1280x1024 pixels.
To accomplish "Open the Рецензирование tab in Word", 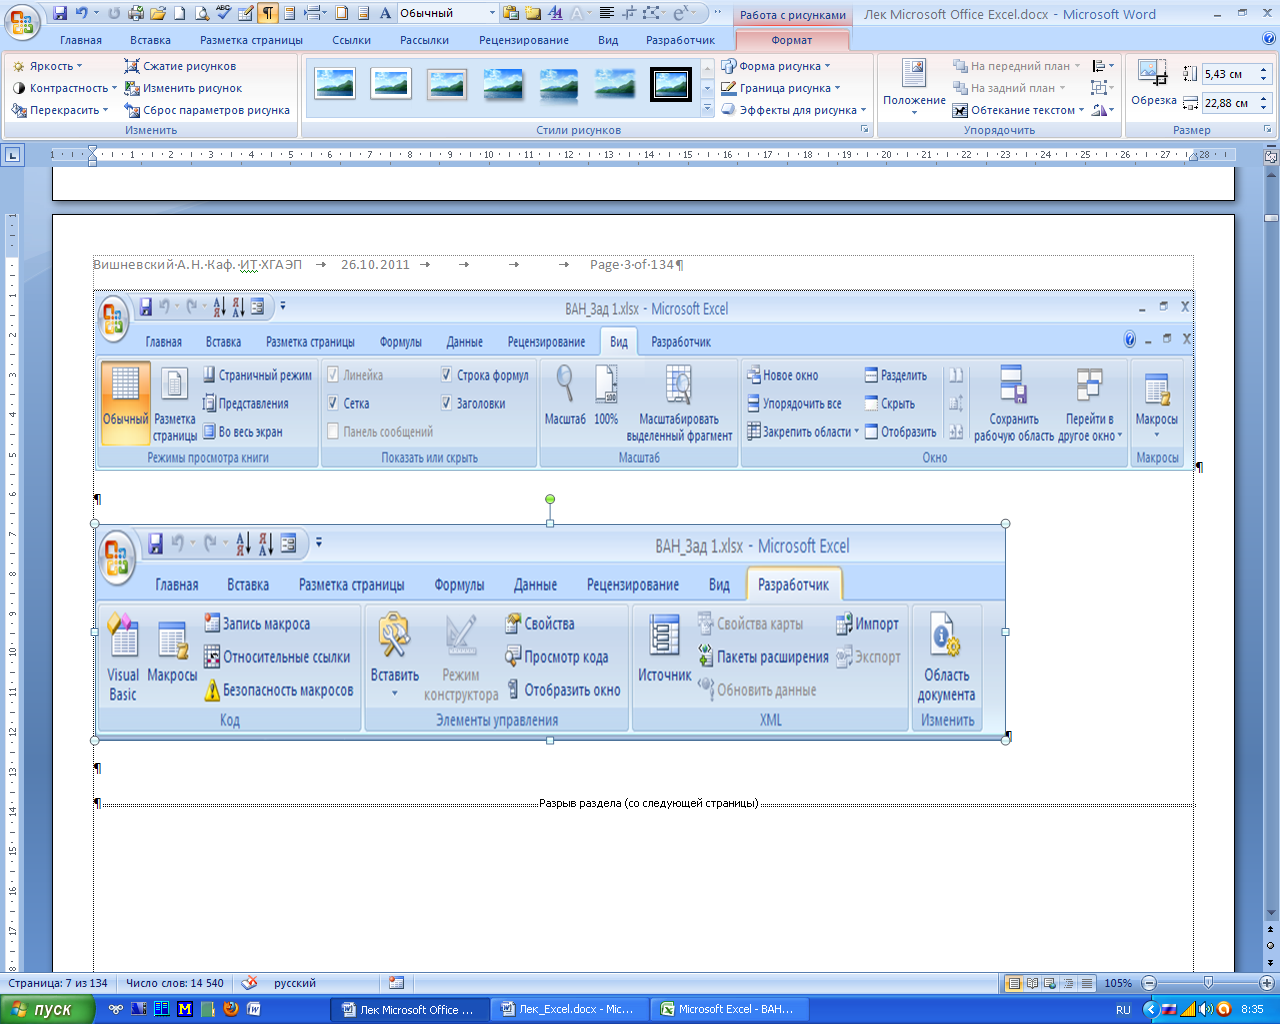I will coord(524,40).
